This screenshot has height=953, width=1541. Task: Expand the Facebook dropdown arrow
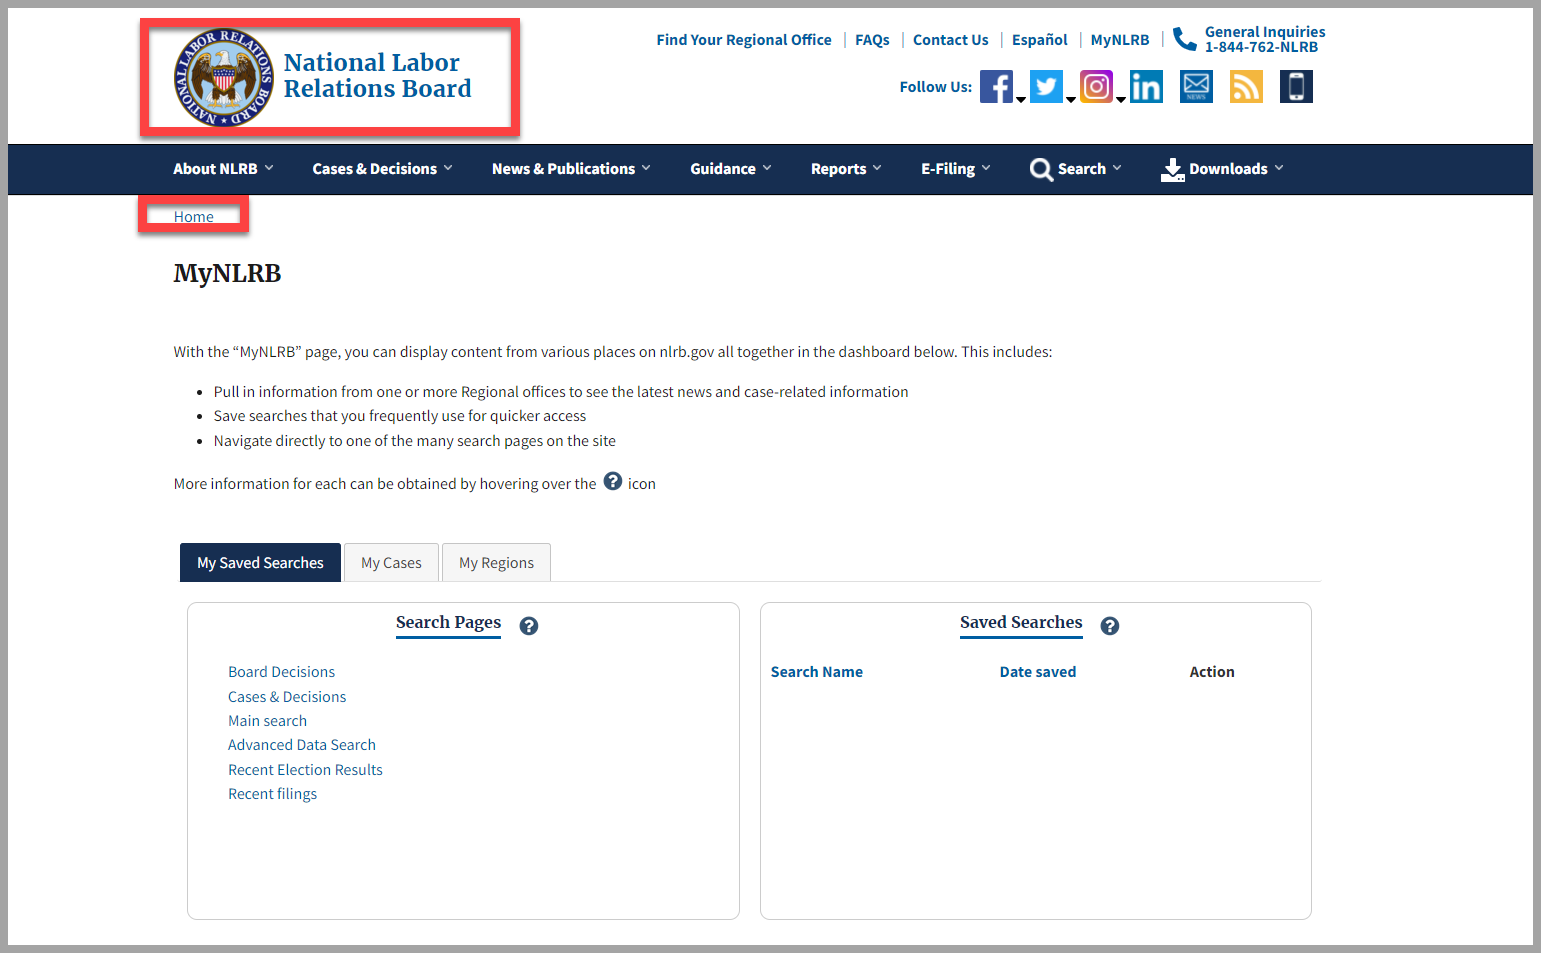click(x=1021, y=99)
